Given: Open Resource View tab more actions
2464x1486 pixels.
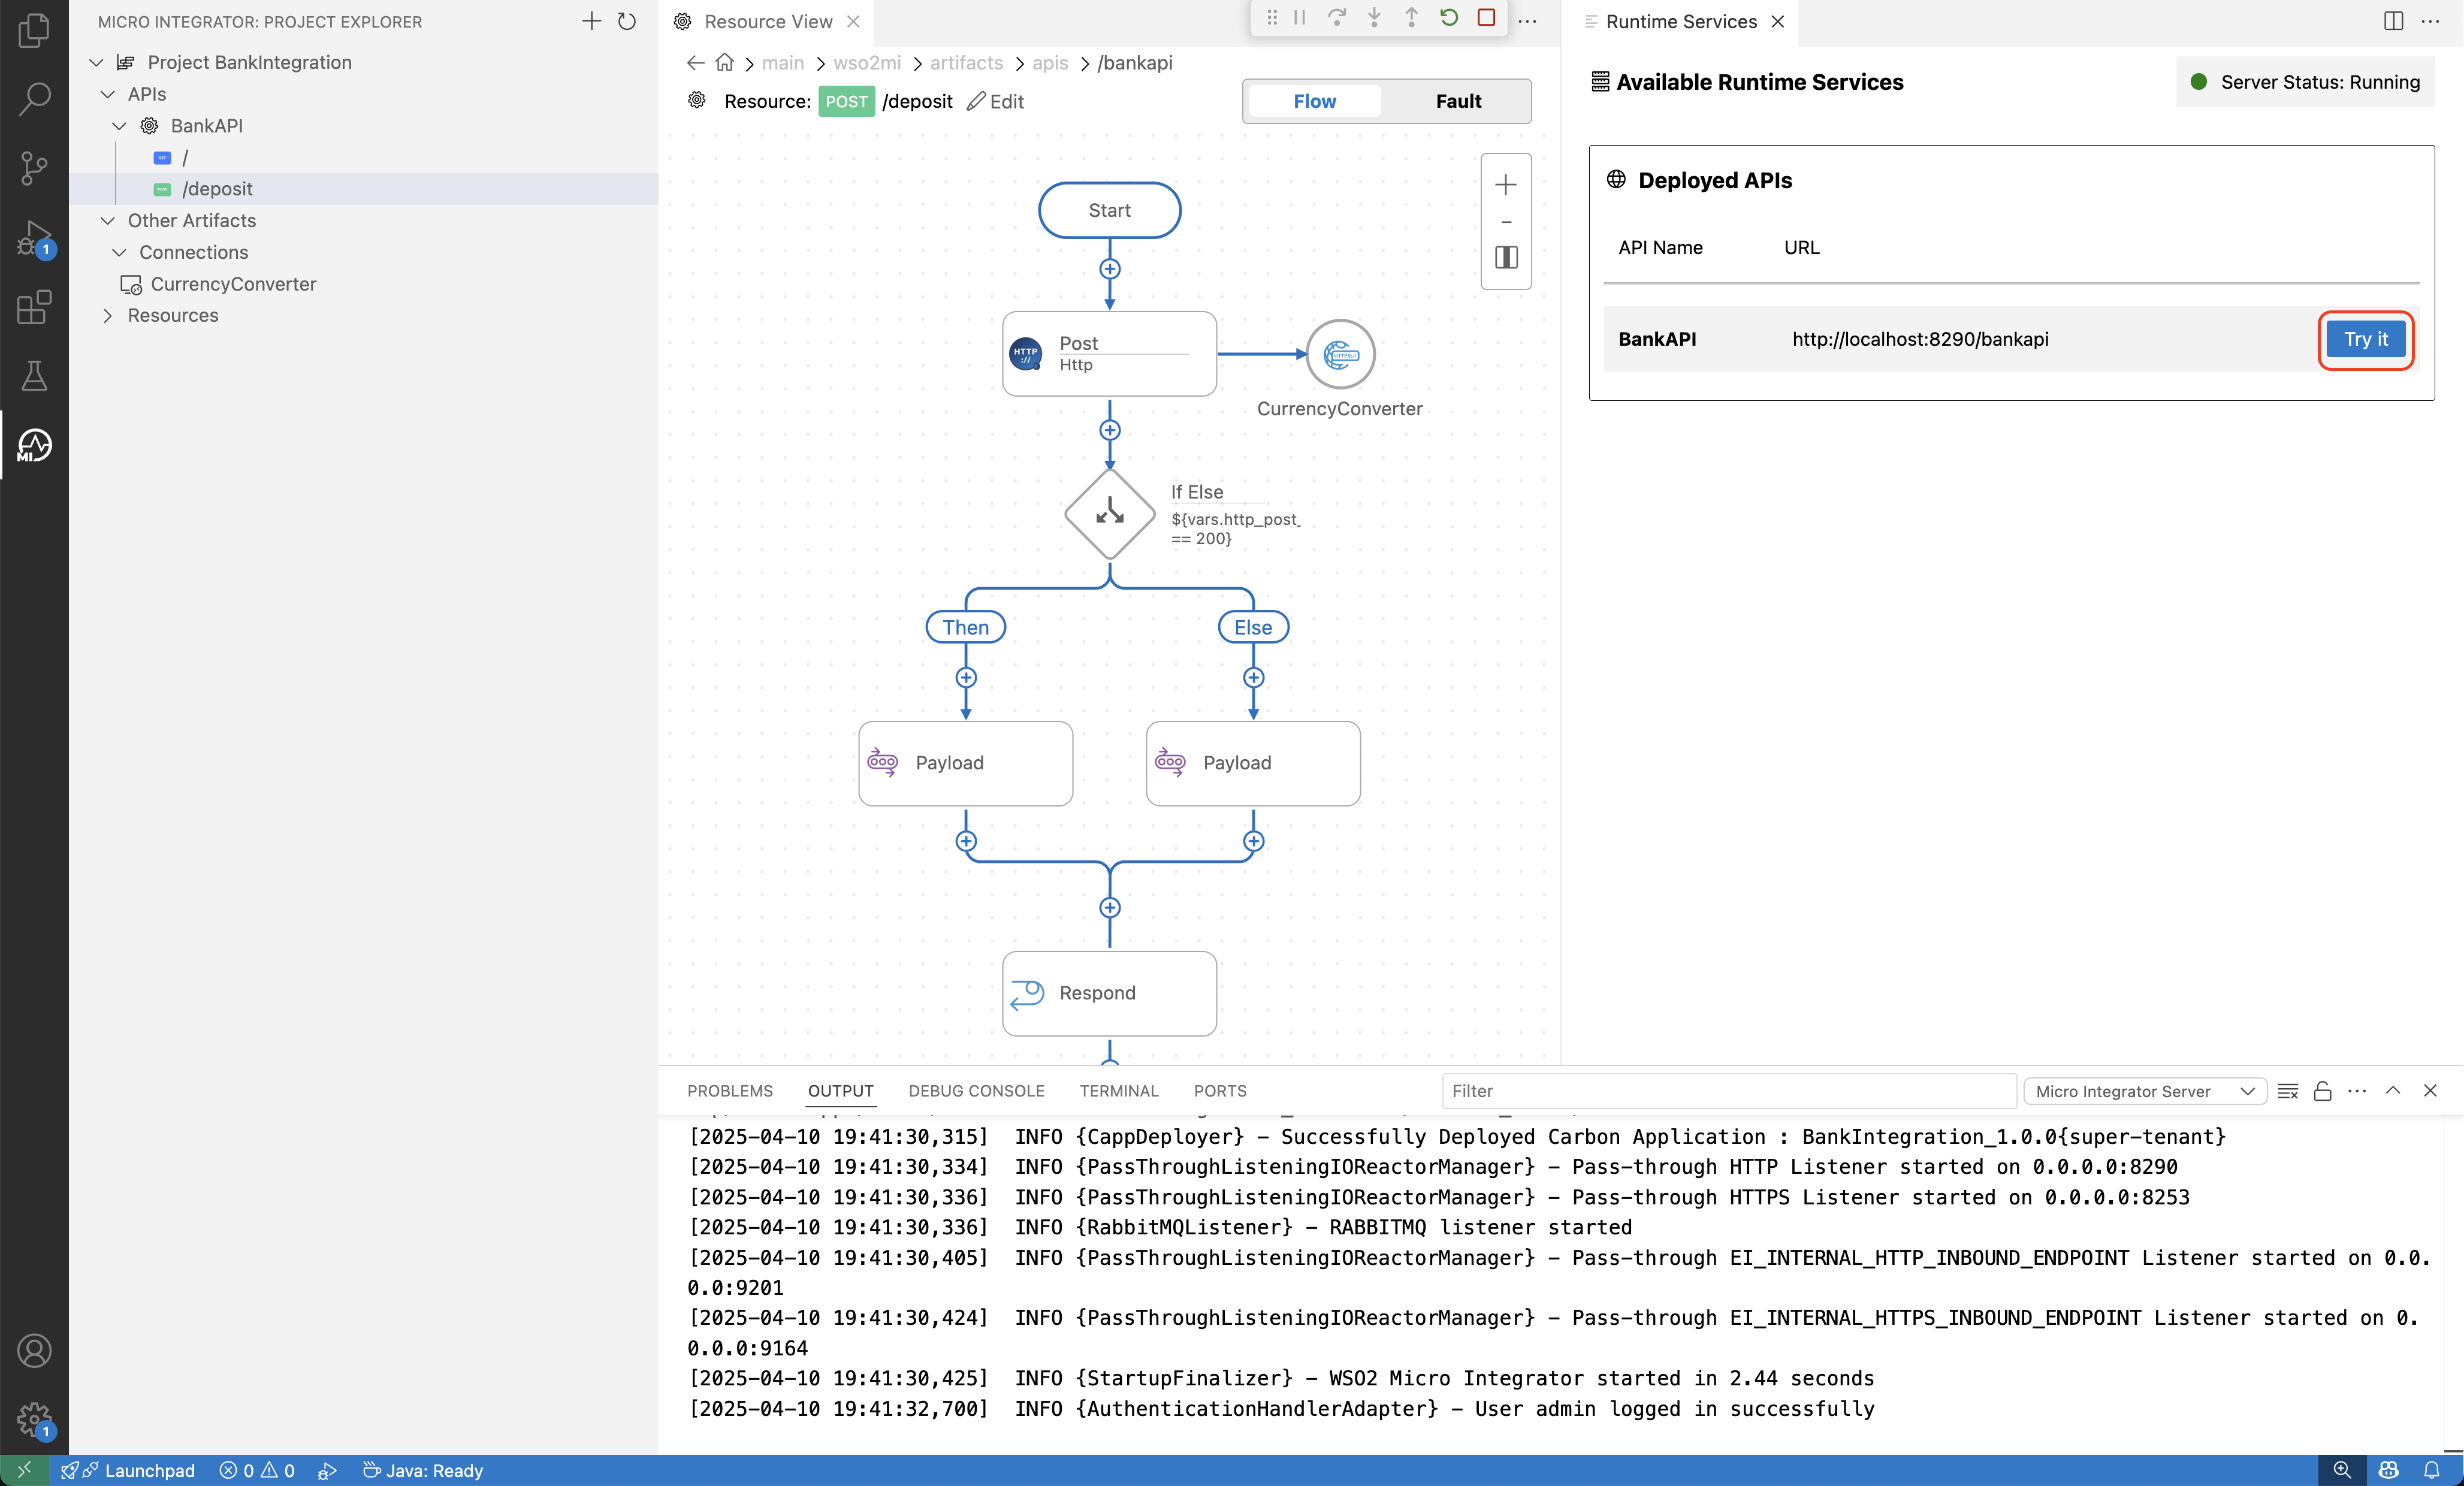Looking at the screenshot, I should [x=1528, y=21].
